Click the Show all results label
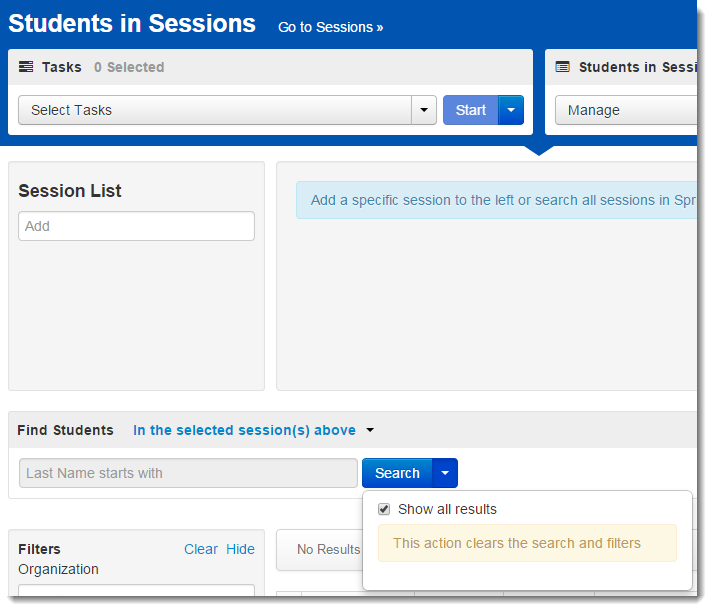 pyautogui.click(x=447, y=509)
